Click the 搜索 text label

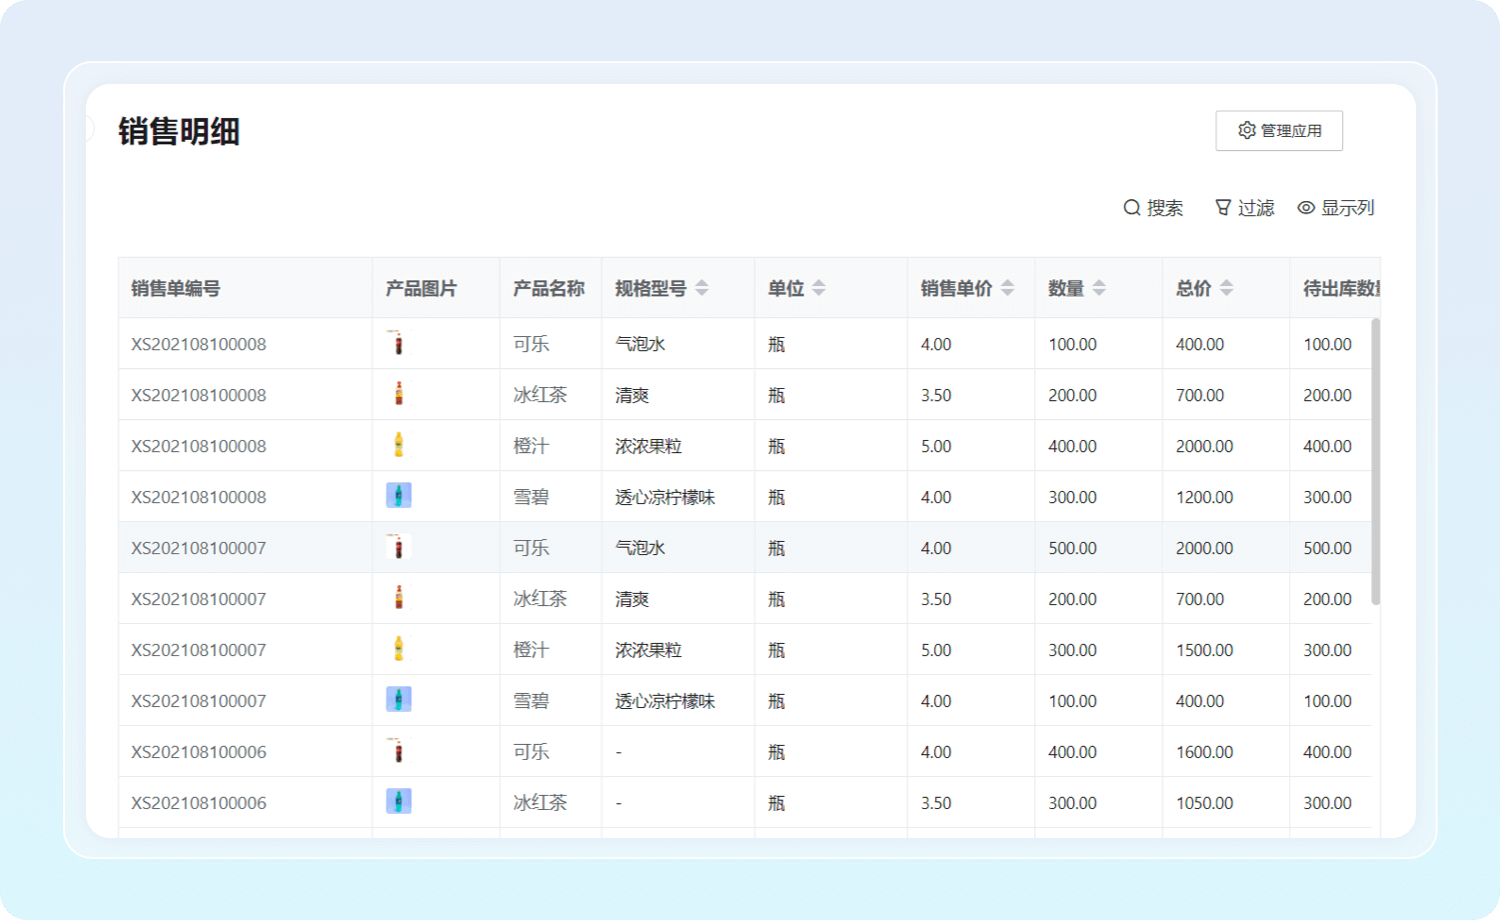click(x=1165, y=208)
